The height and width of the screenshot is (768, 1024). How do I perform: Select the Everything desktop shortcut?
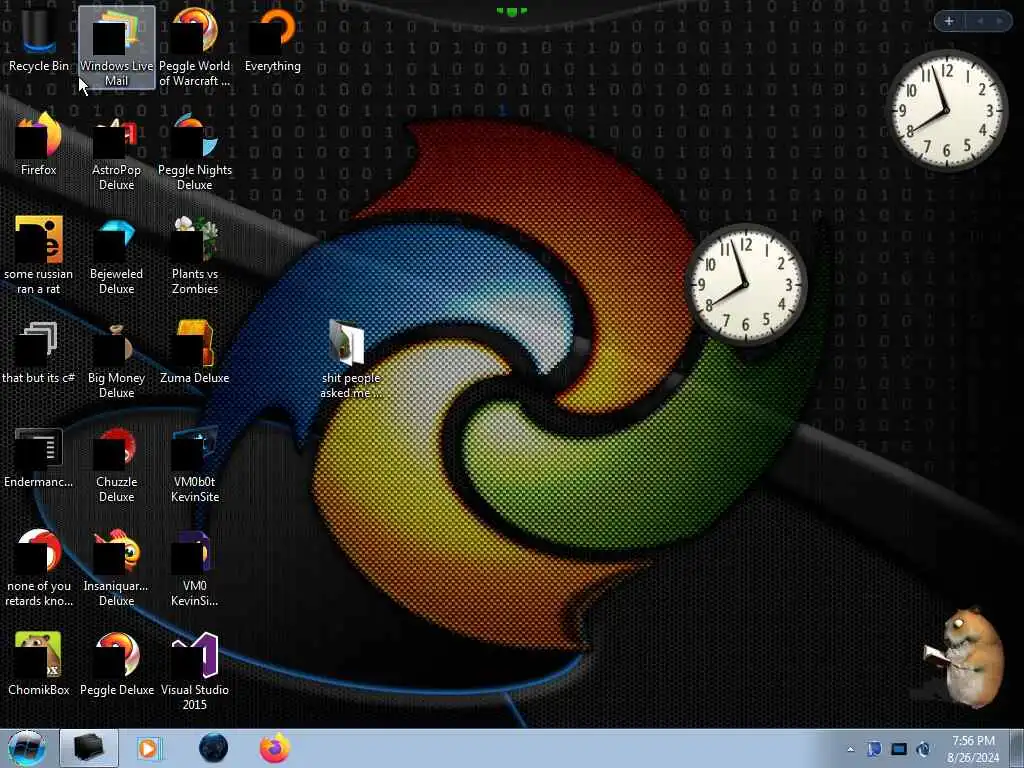273,40
